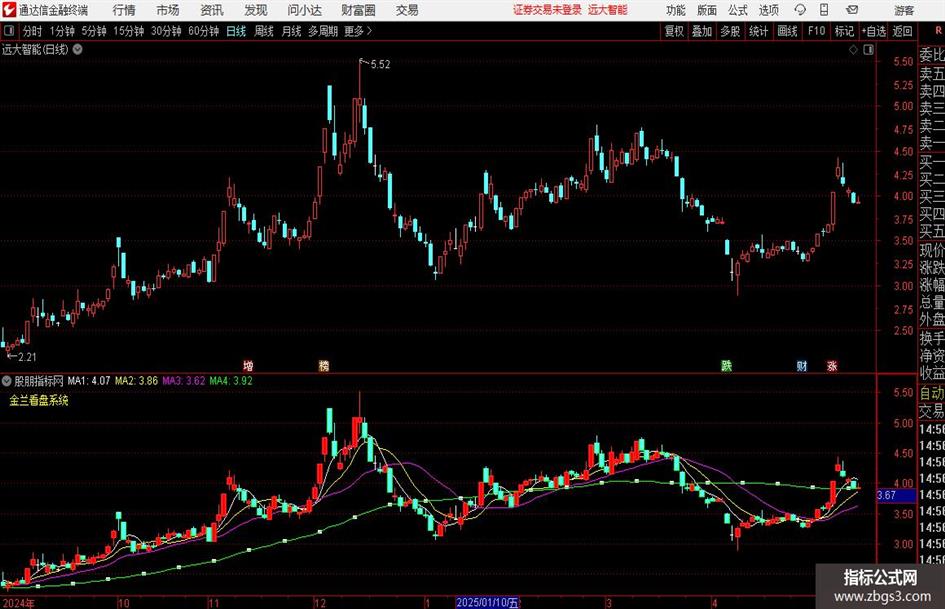Click the MA4: 3.92 indicator value

pyautogui.click(x=231, y=381)
